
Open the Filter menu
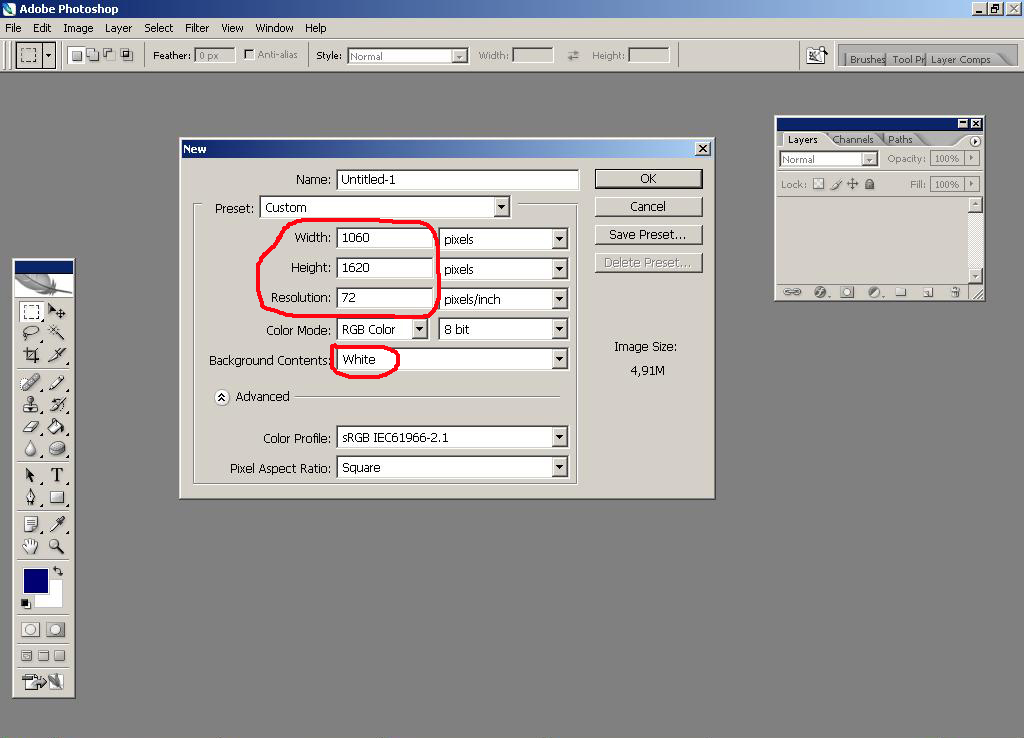(x=197, y=28)
